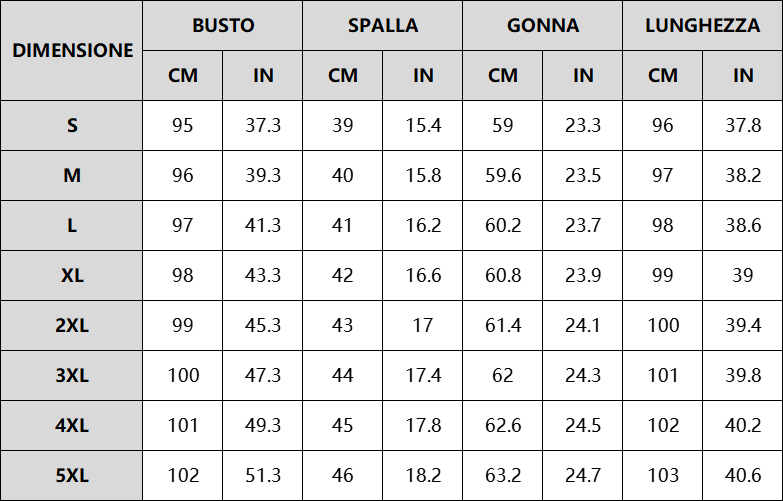The width and height of the screenshot is (783, 501).
Task: Click the 39 LUNGHEZZA inches cell
Action: click(x=743, y=275)
